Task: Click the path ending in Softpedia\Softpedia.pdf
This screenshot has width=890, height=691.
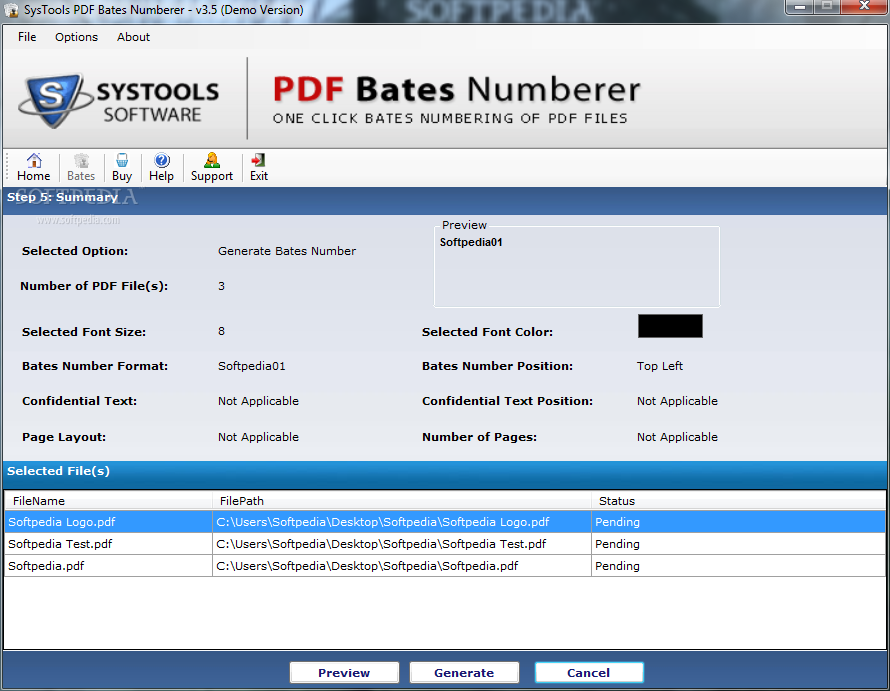Action: (402, 566)
